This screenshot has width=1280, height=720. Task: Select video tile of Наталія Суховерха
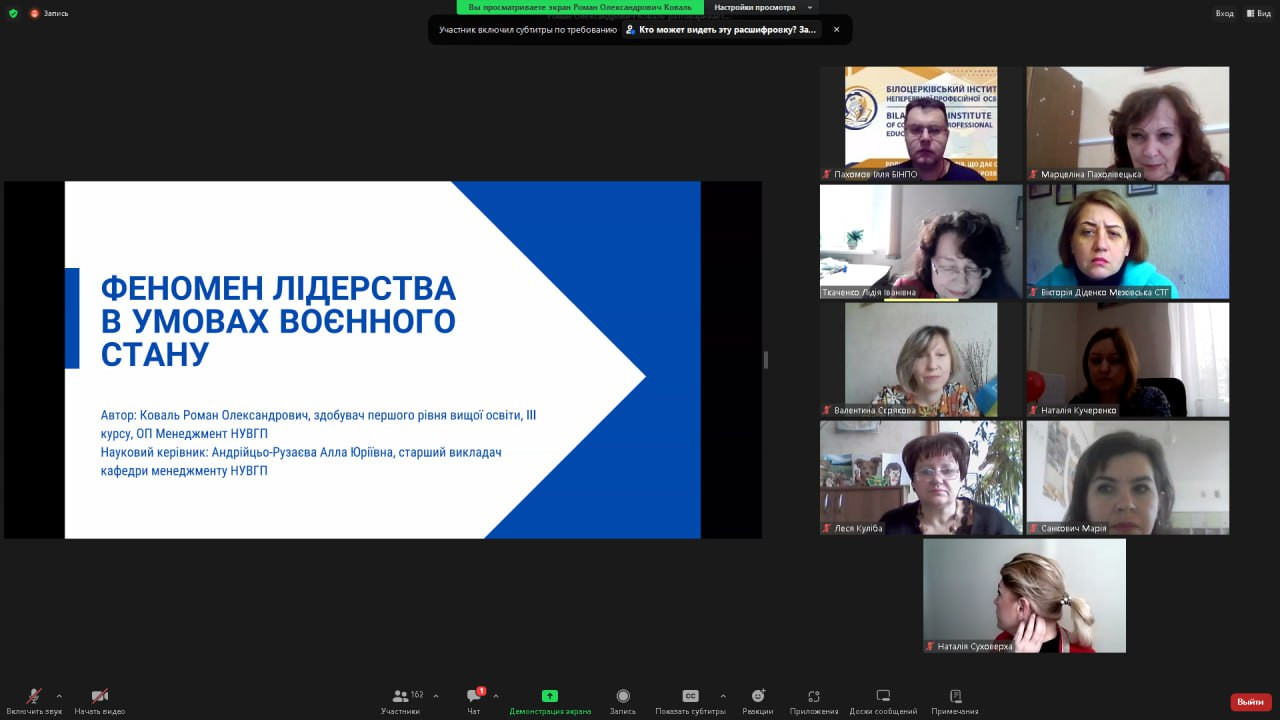point(1024,596)
